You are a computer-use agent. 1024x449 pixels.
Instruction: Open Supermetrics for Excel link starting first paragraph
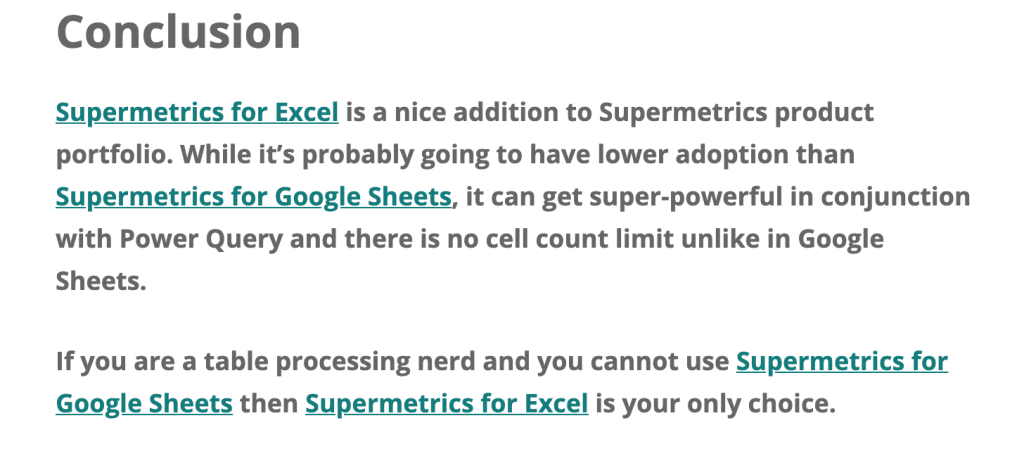pos(197,112)
